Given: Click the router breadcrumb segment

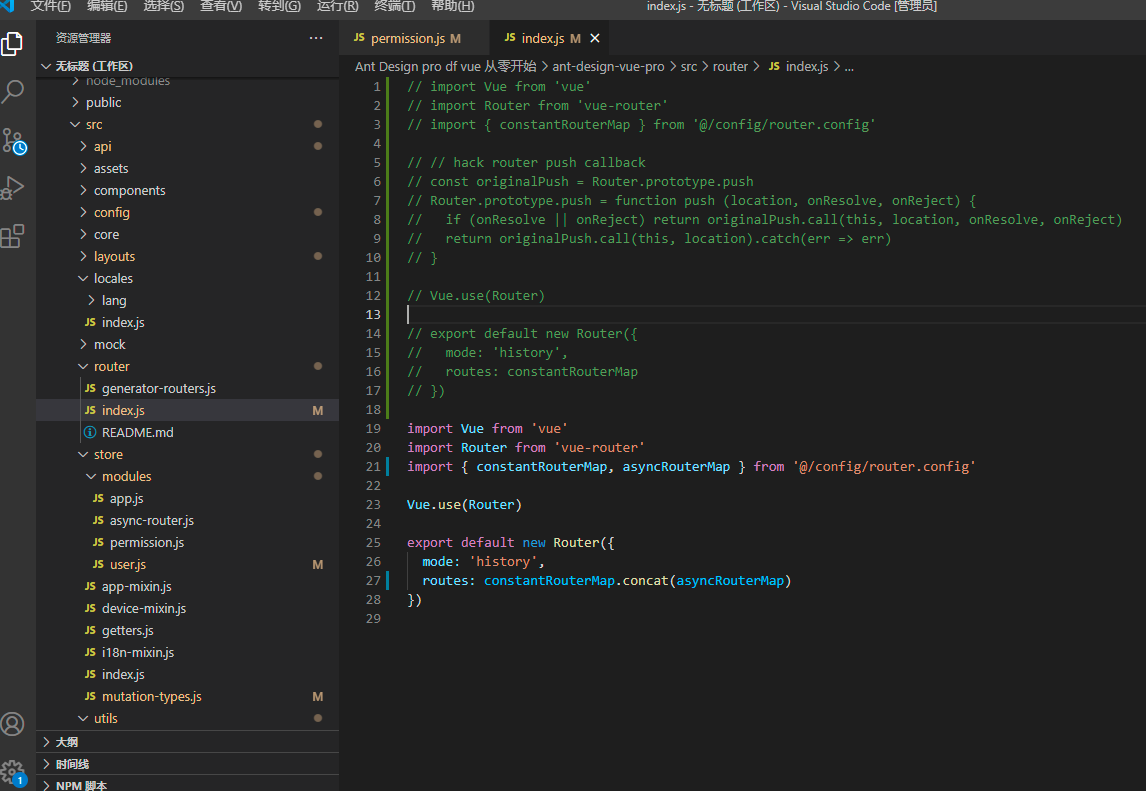Looking at the screenshot, I should click(730, 67).
